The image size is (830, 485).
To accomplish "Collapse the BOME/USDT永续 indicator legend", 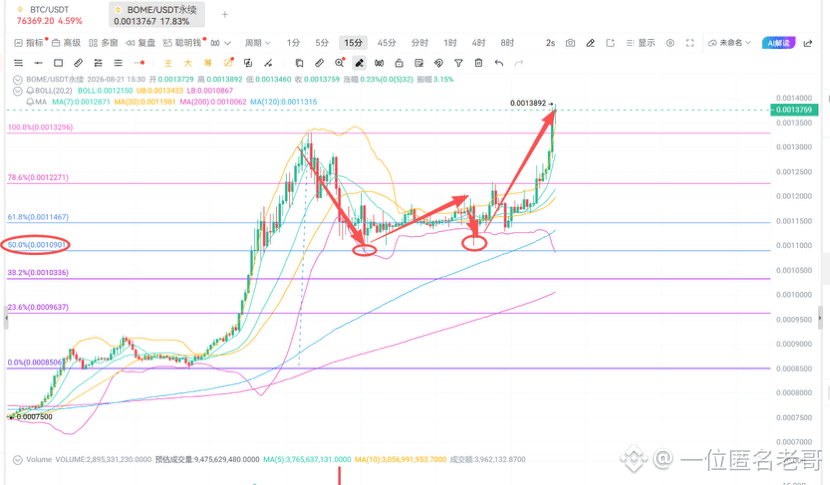I will coord(17,79).
